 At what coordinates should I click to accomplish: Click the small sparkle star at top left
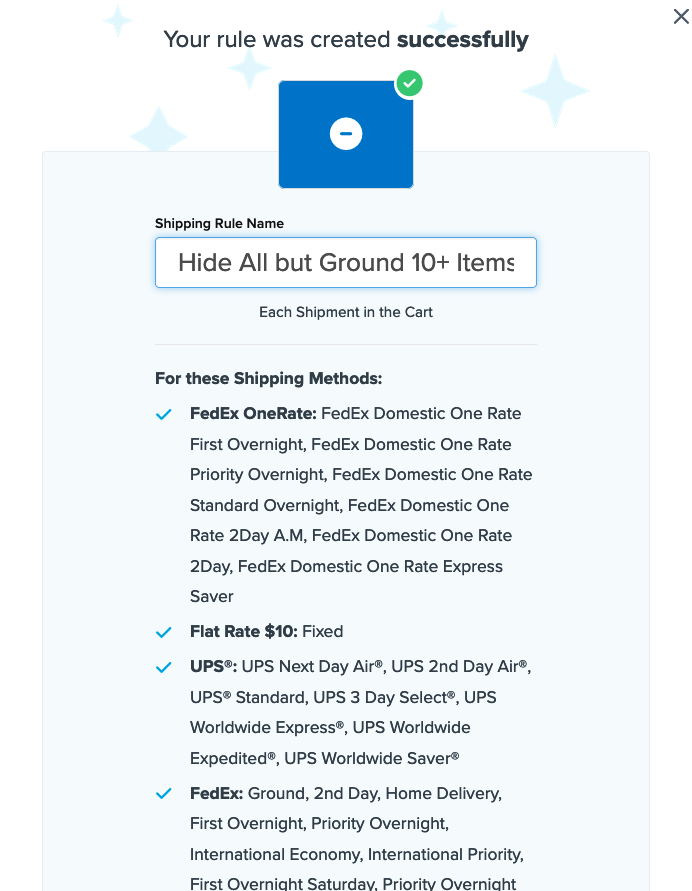point(117,20)
